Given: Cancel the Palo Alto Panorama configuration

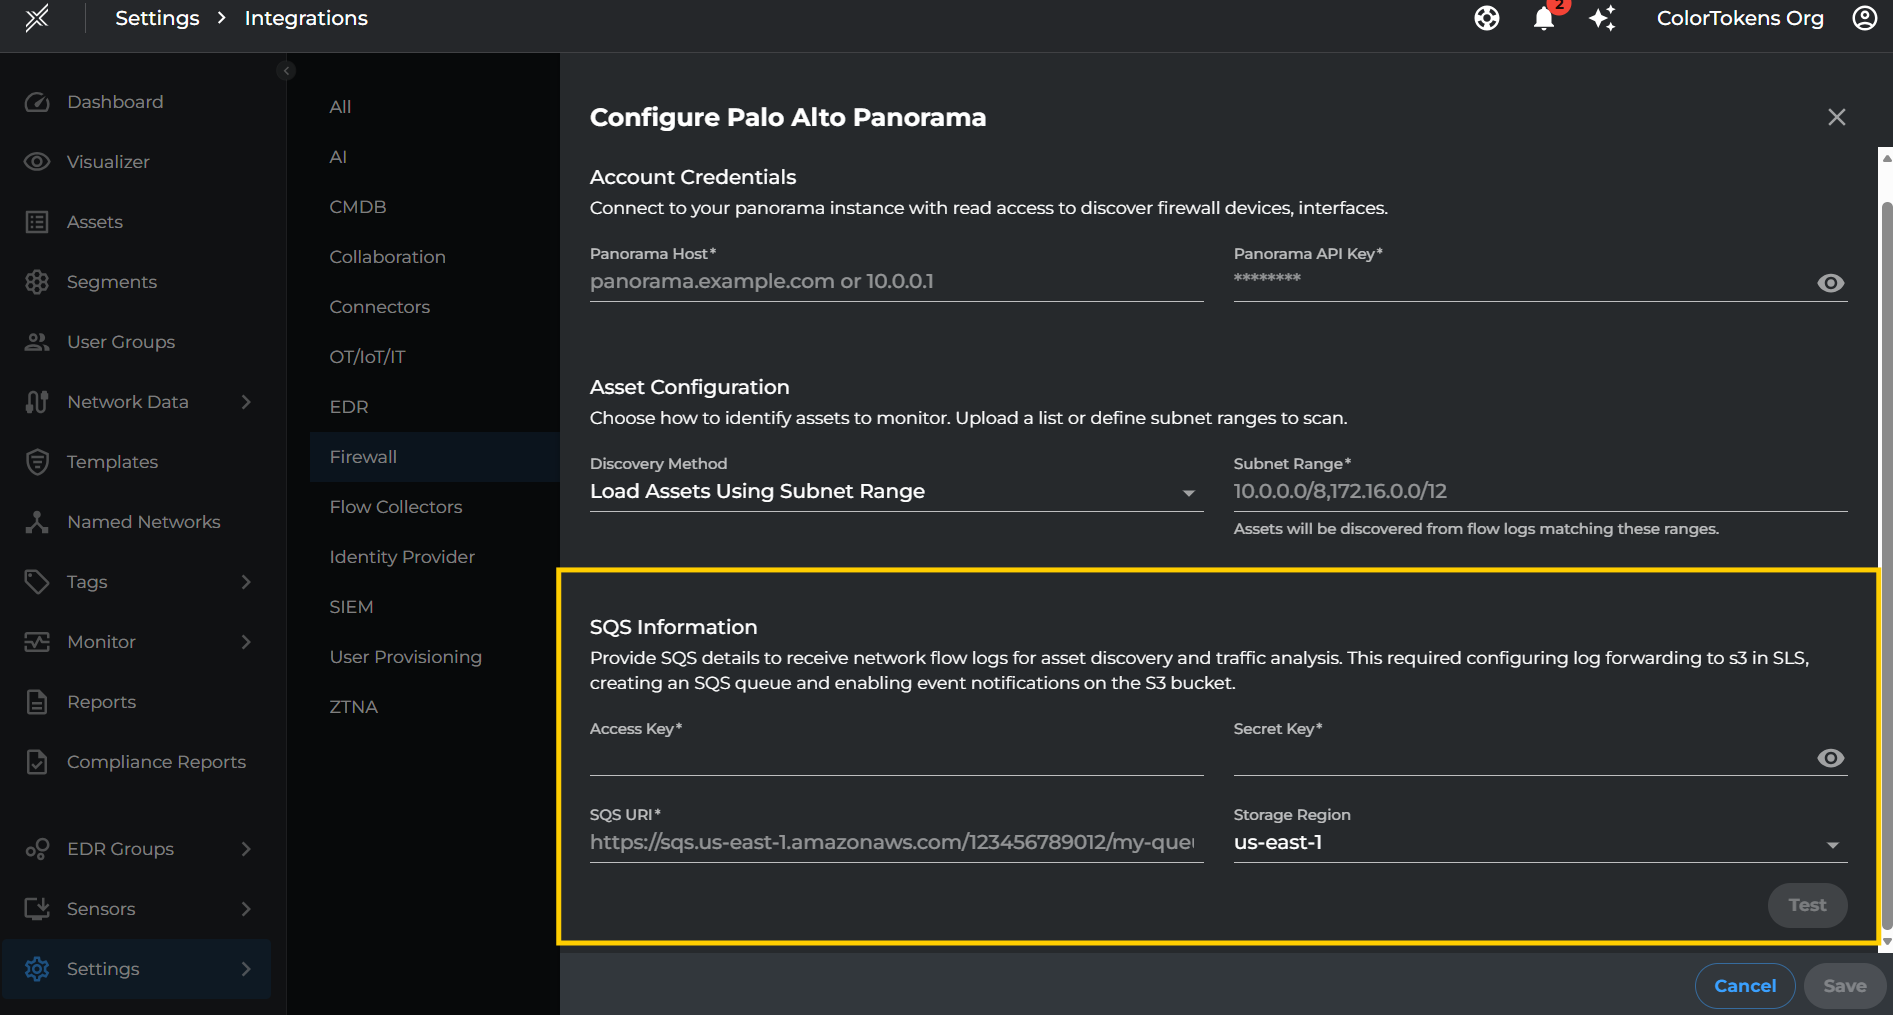Looking at the screenshot, I should pyautogui.click(x=1744, y=985).
